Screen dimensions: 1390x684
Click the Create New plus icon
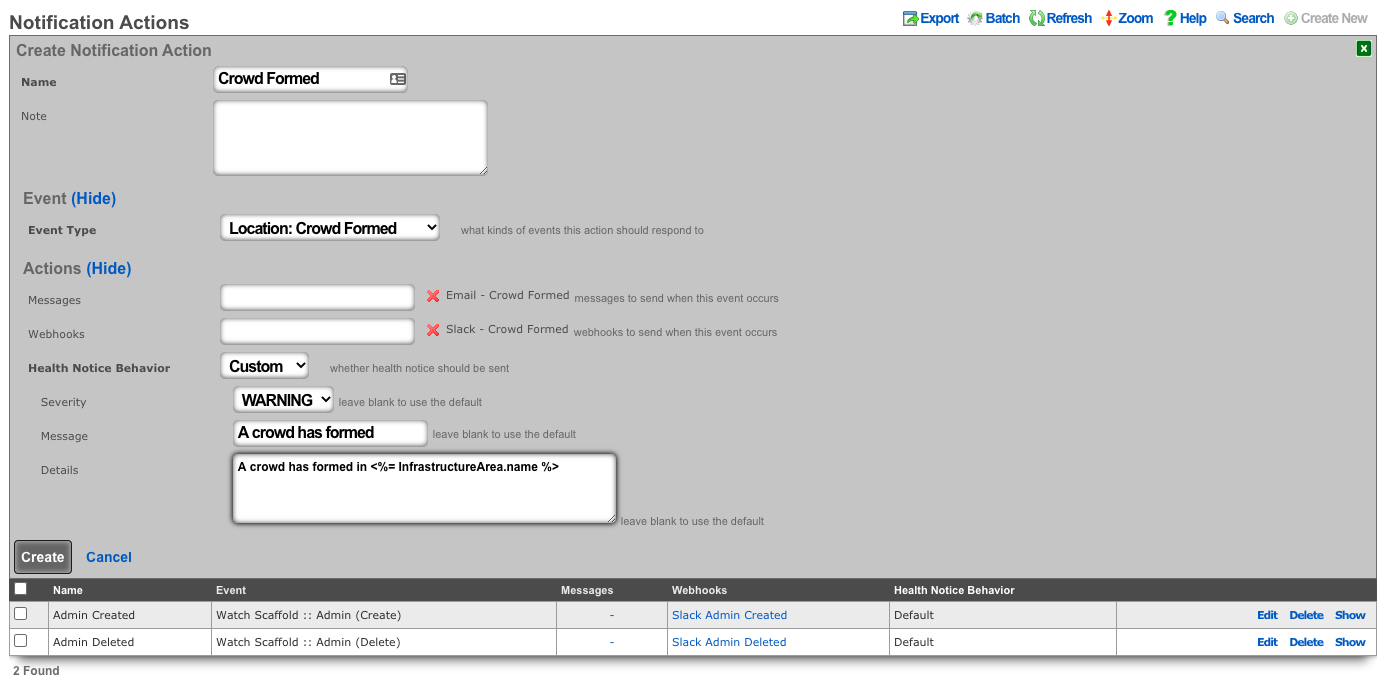click(x=1291, y=18)
